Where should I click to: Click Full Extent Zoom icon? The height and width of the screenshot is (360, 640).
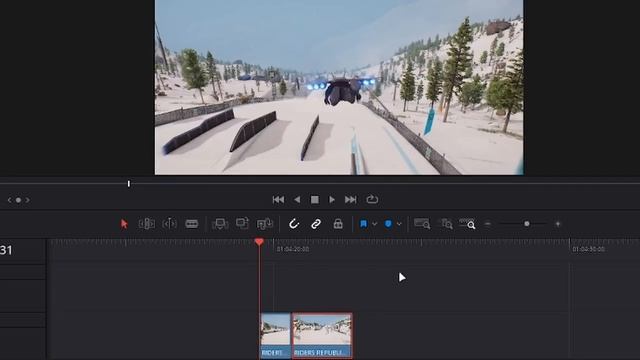422,224
